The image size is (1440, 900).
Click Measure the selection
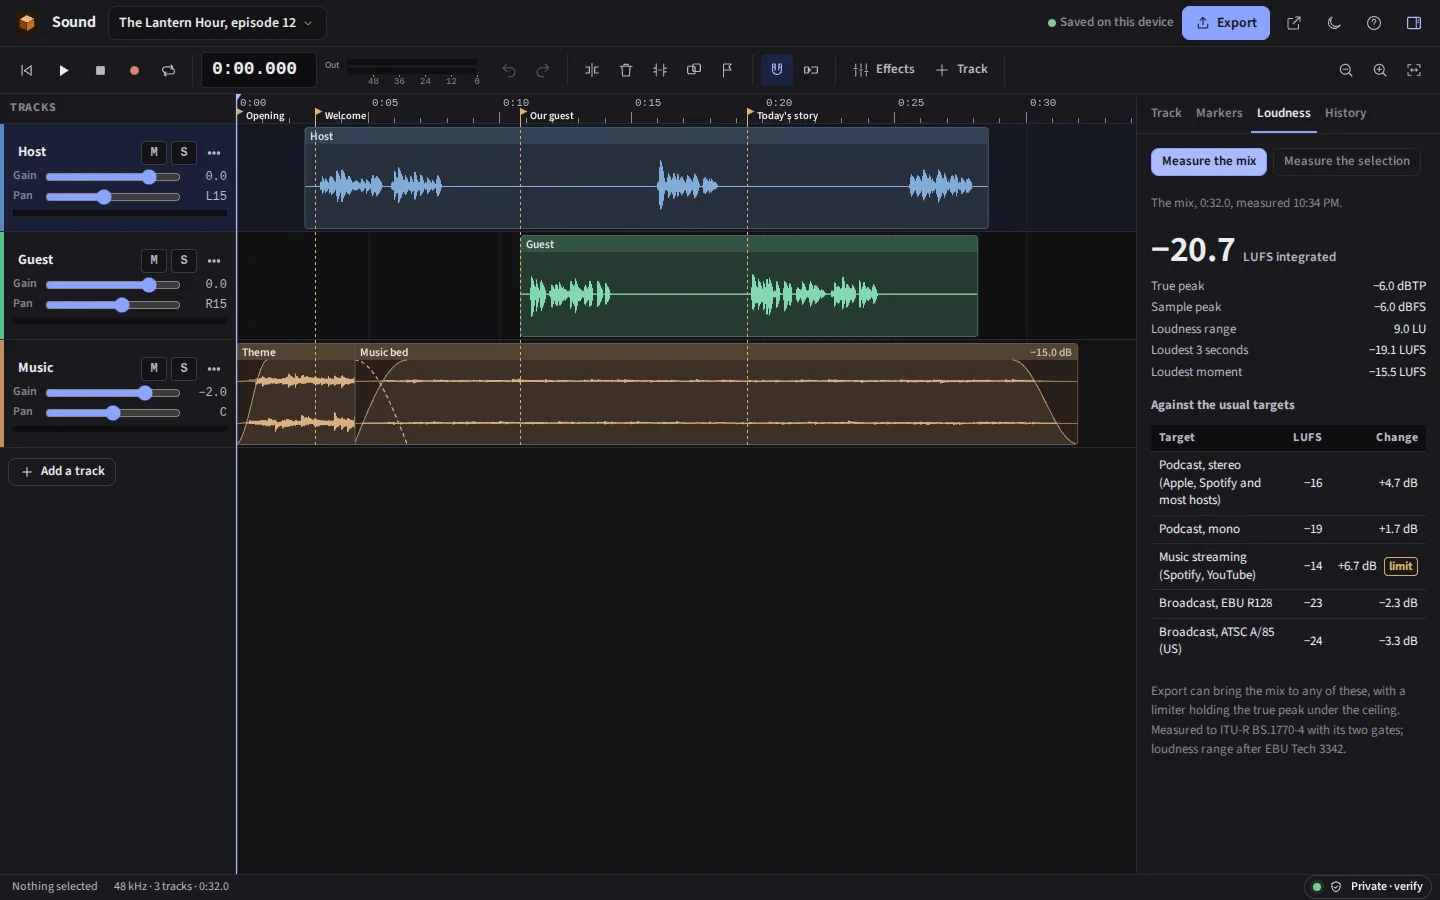pyautogui.click(x=1347, y=161)
